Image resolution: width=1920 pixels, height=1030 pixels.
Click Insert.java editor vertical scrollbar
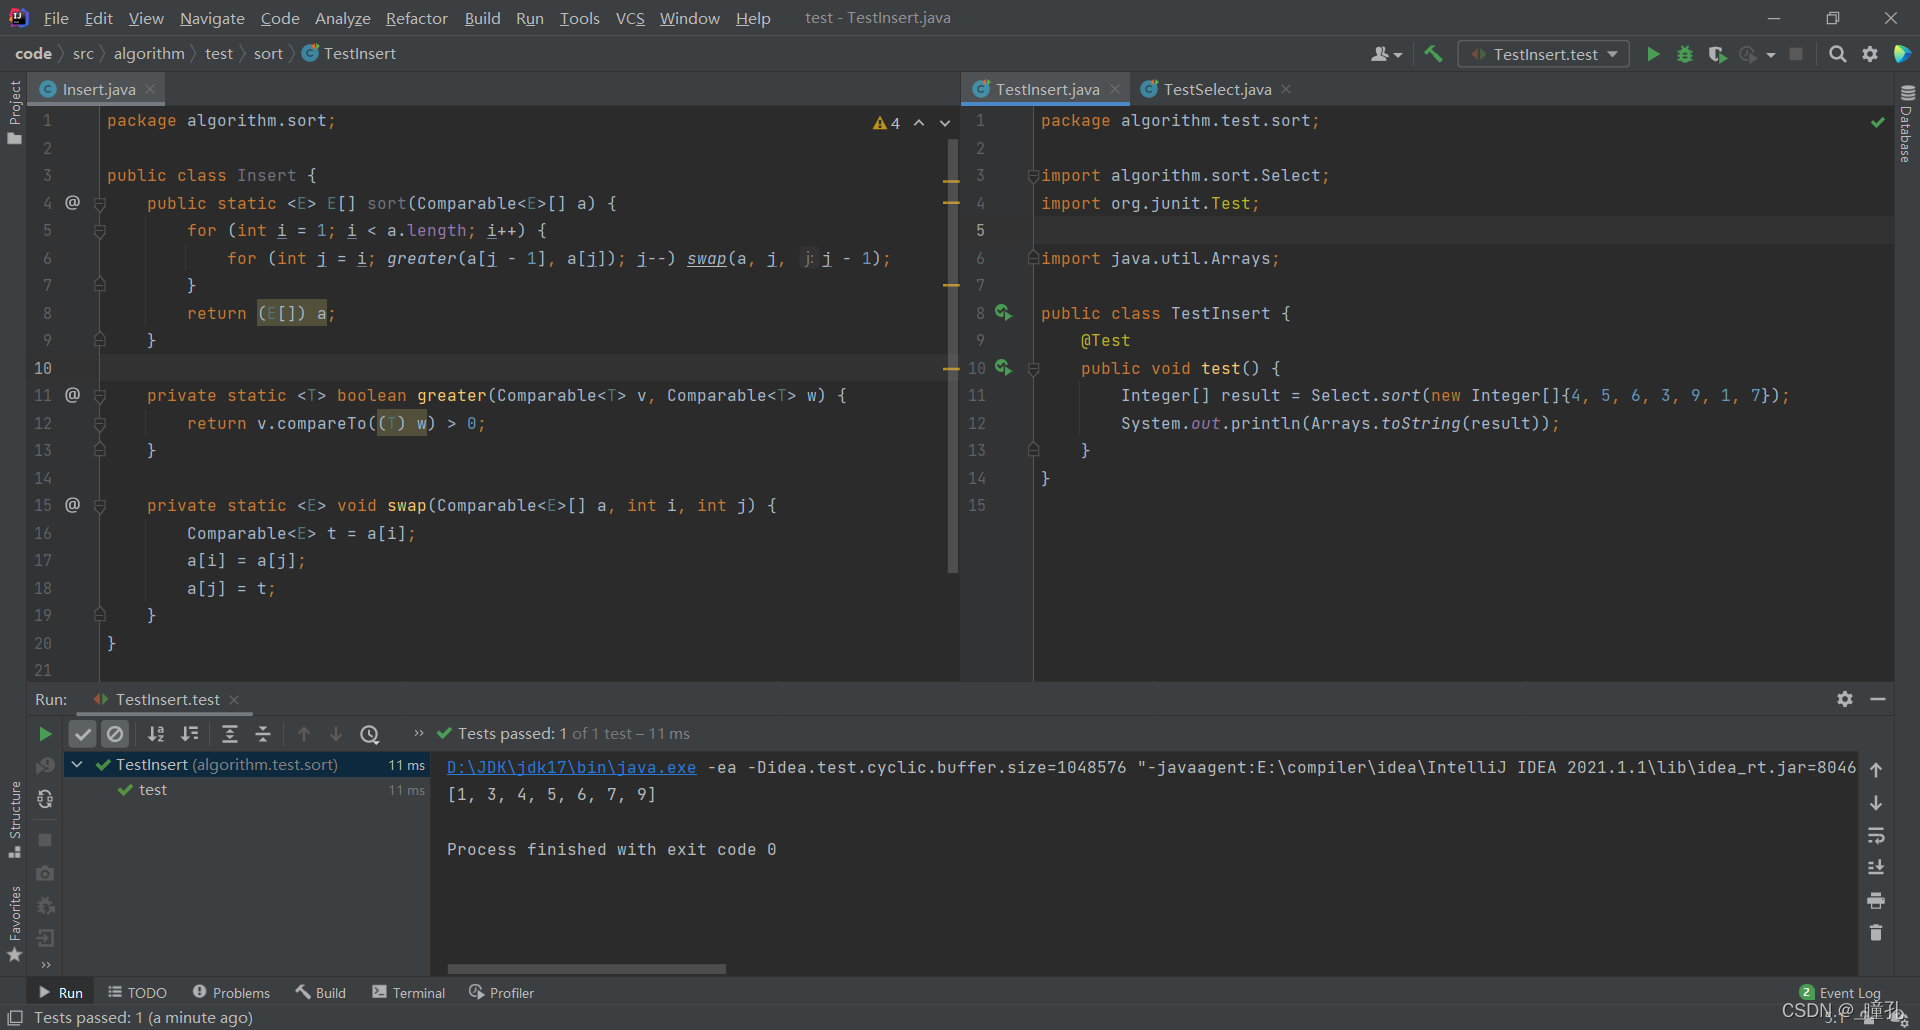click(952, 355)
